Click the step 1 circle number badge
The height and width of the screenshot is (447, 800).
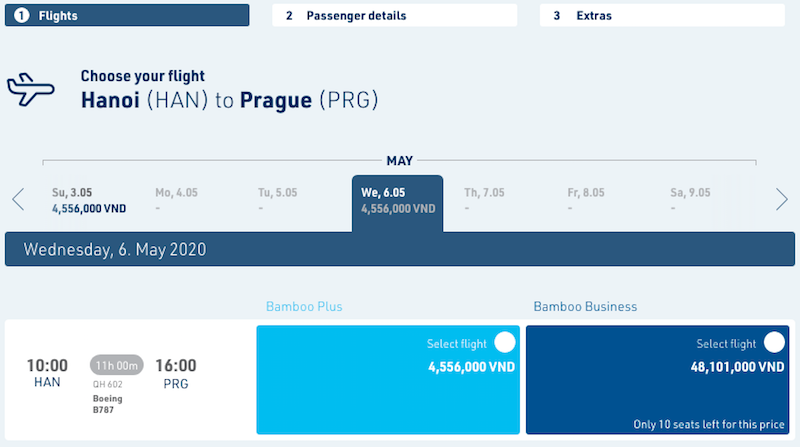(x=21, y=15)
